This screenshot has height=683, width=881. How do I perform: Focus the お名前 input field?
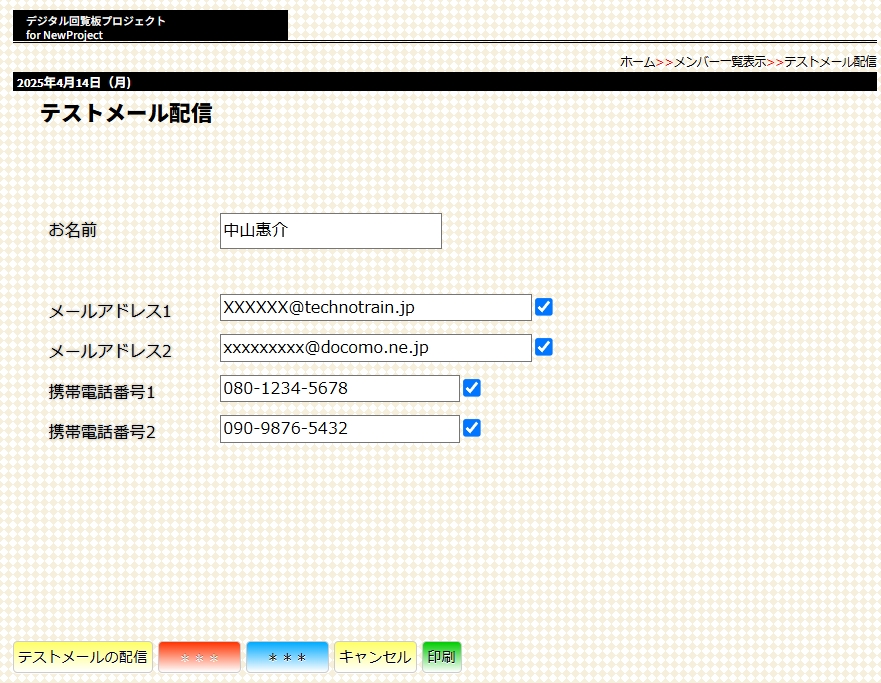(331, 231)
